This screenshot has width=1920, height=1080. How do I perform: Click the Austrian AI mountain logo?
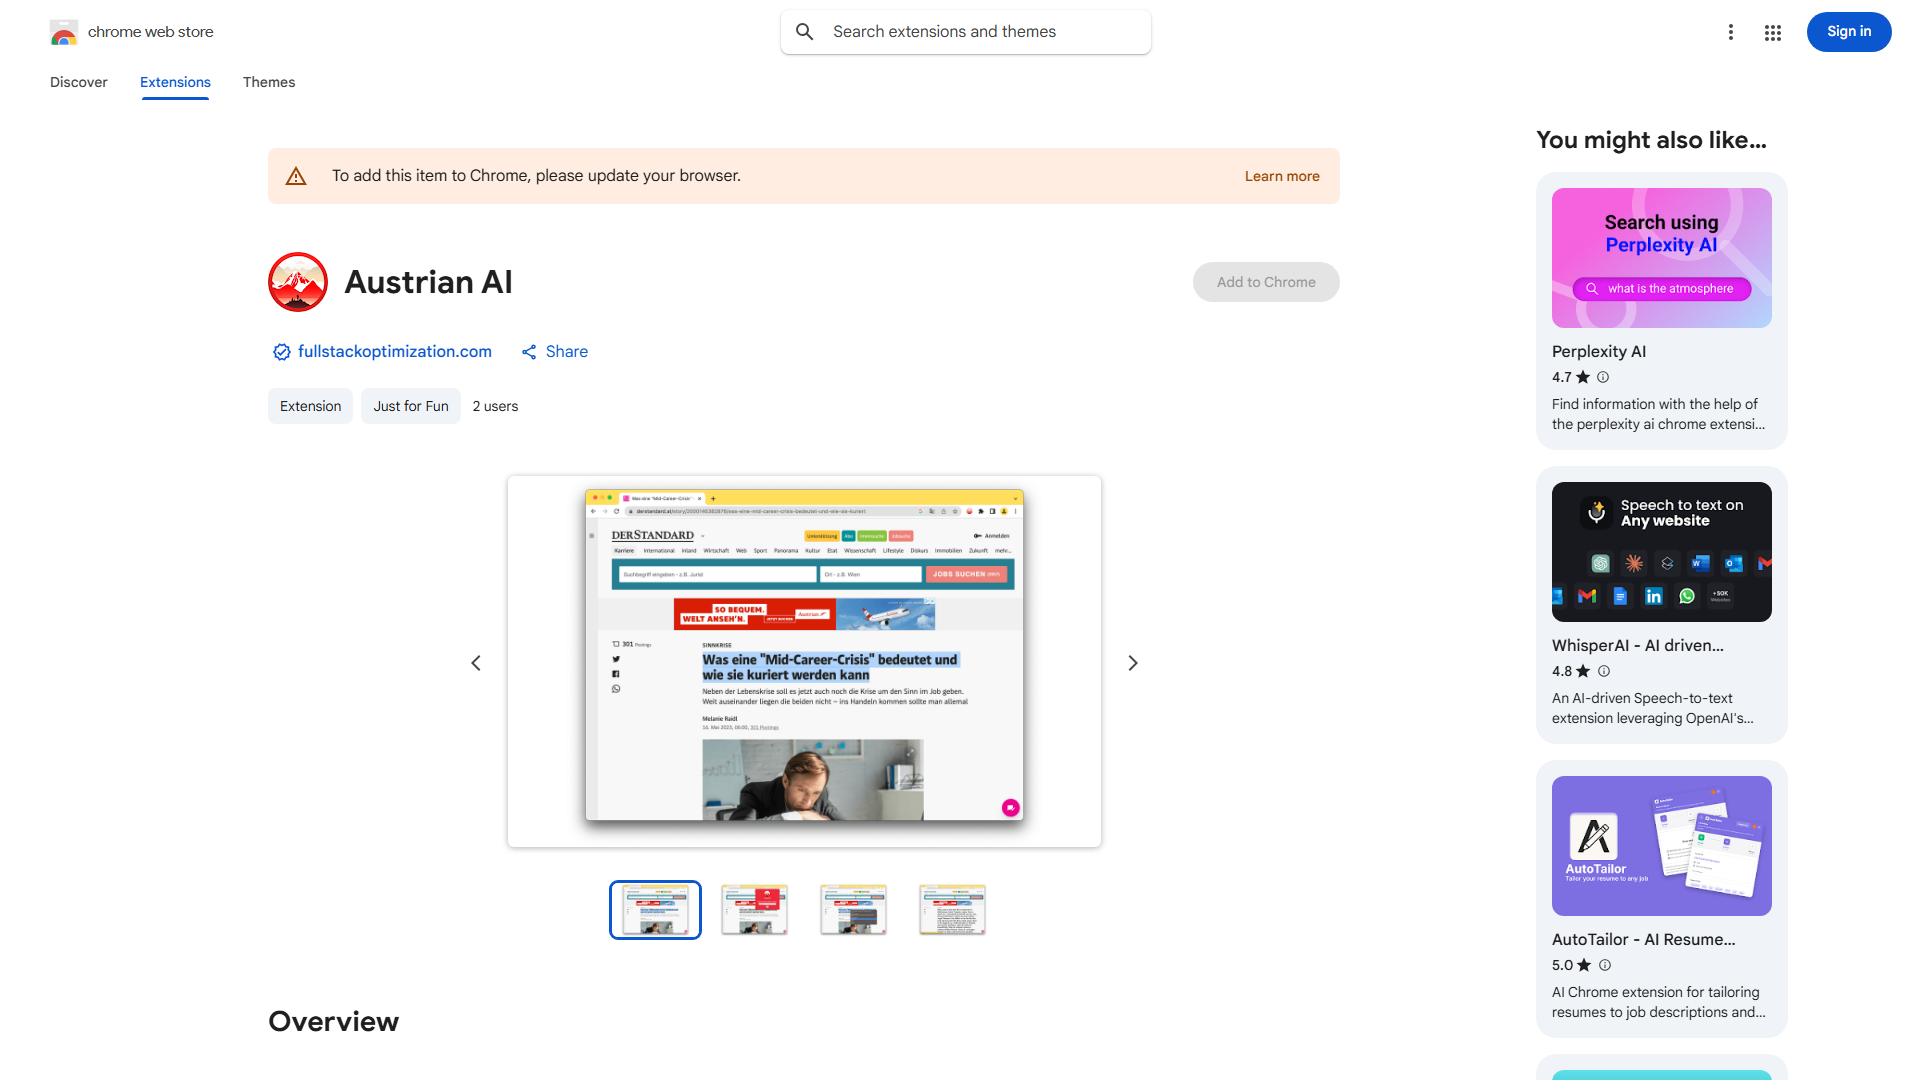pyautogui.click(x=297, y=282)
